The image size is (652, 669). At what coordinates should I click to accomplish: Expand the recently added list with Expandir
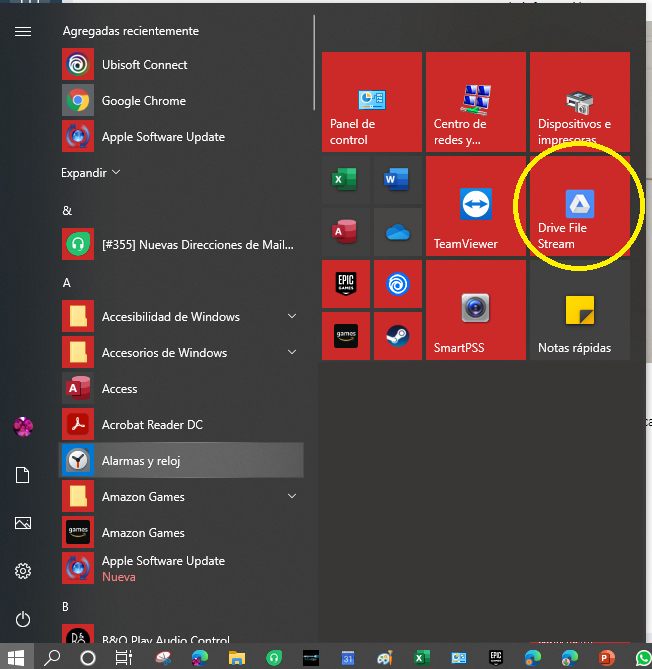90,173
